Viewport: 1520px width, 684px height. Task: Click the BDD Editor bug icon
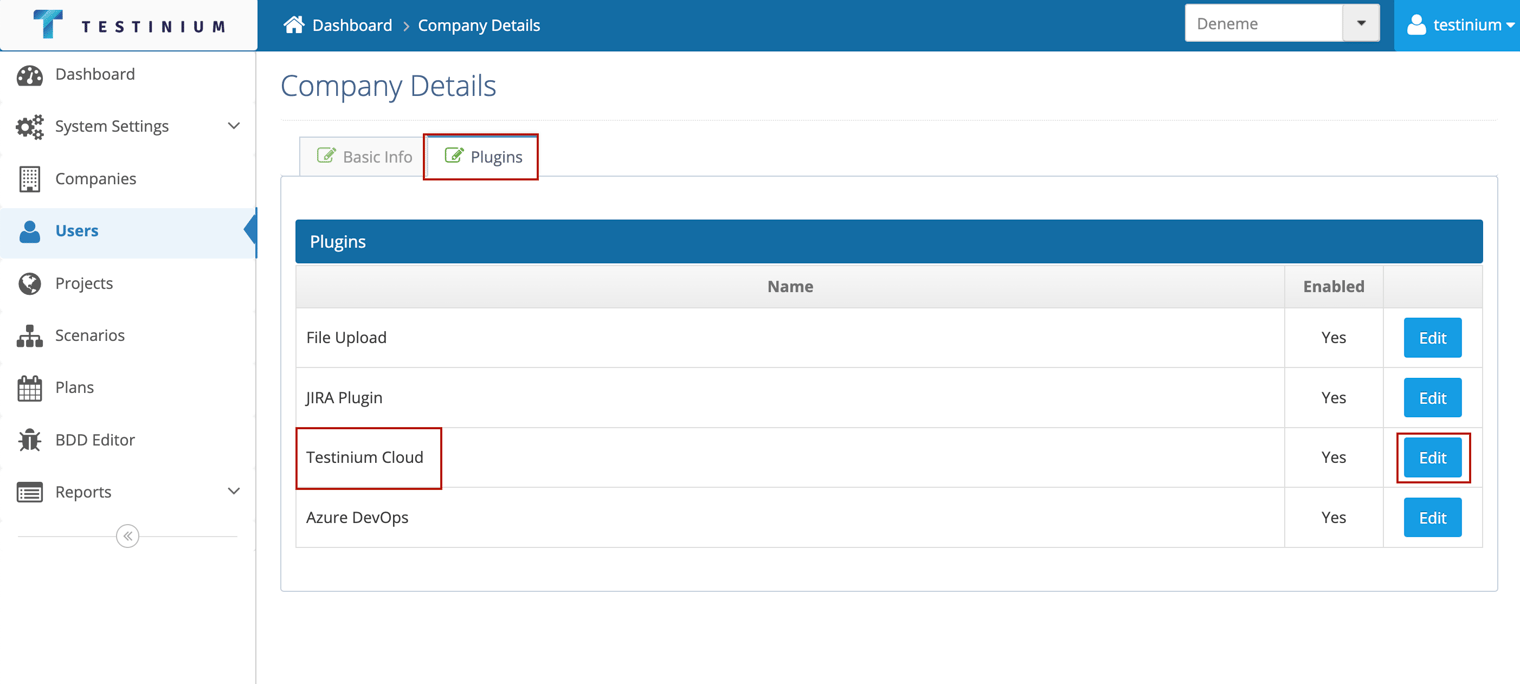[30, 440]
